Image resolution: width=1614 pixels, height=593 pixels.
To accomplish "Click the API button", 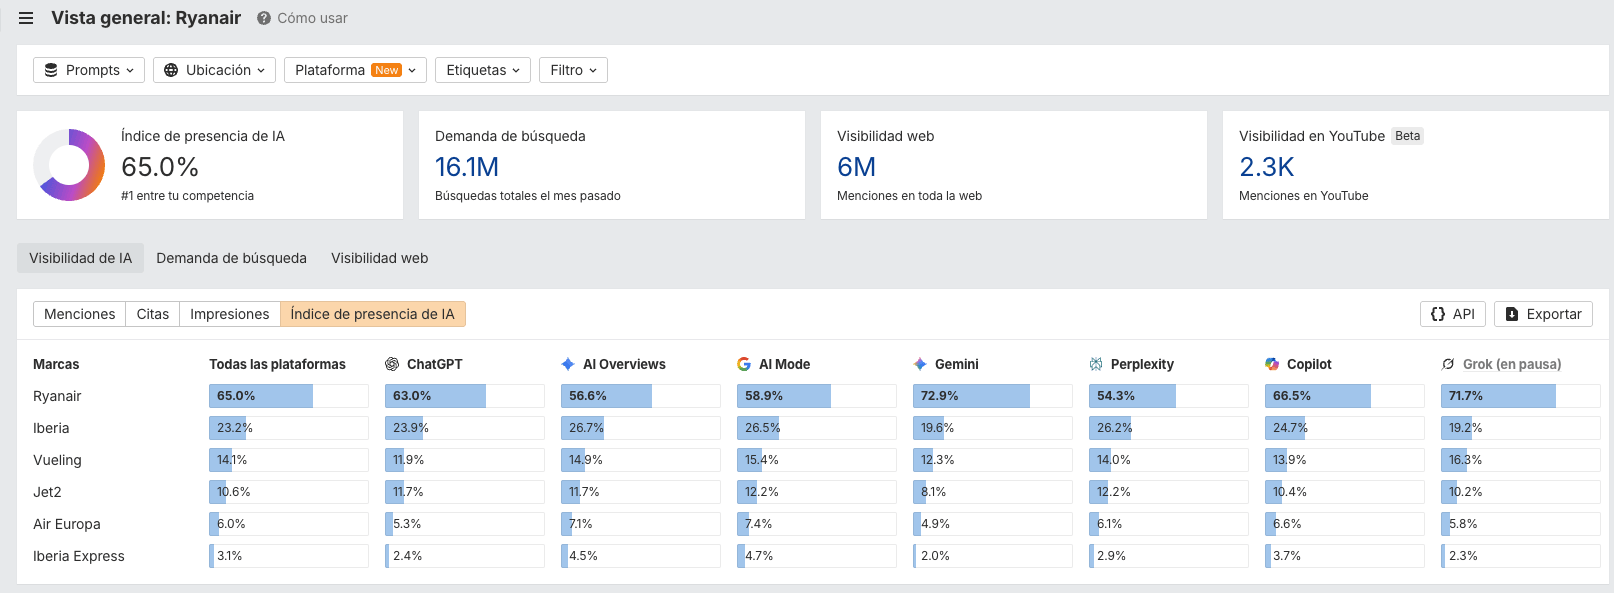I will coord(1453,314).
